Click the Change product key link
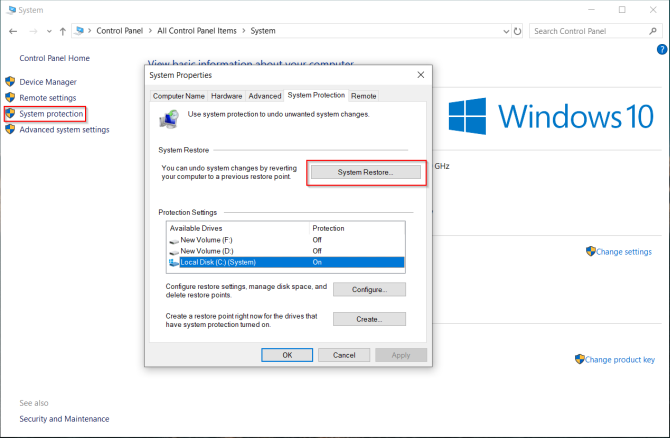The image size is (670, 438). tap(620, 359)
